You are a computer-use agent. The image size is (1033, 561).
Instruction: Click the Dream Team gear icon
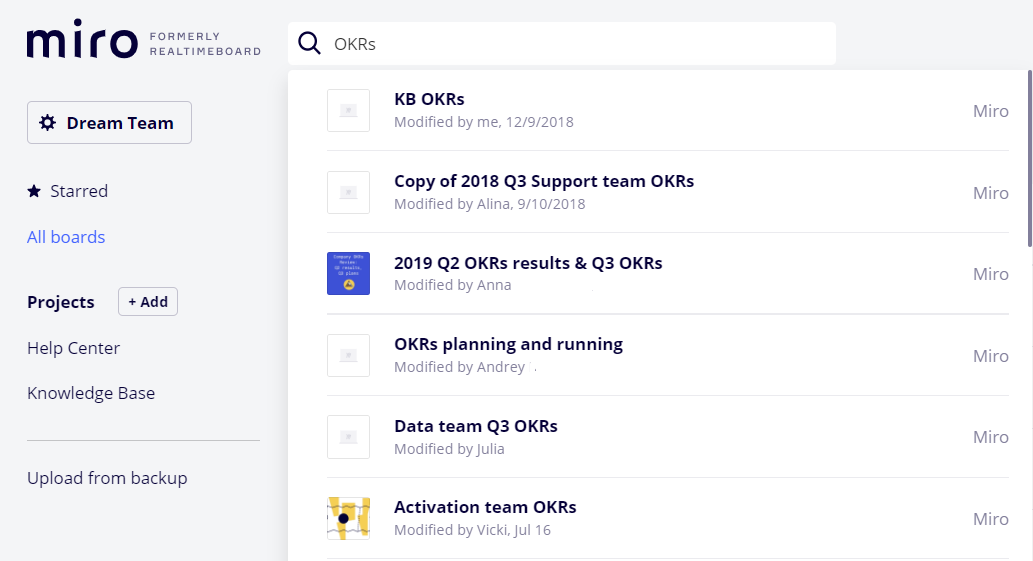point(47,123)
